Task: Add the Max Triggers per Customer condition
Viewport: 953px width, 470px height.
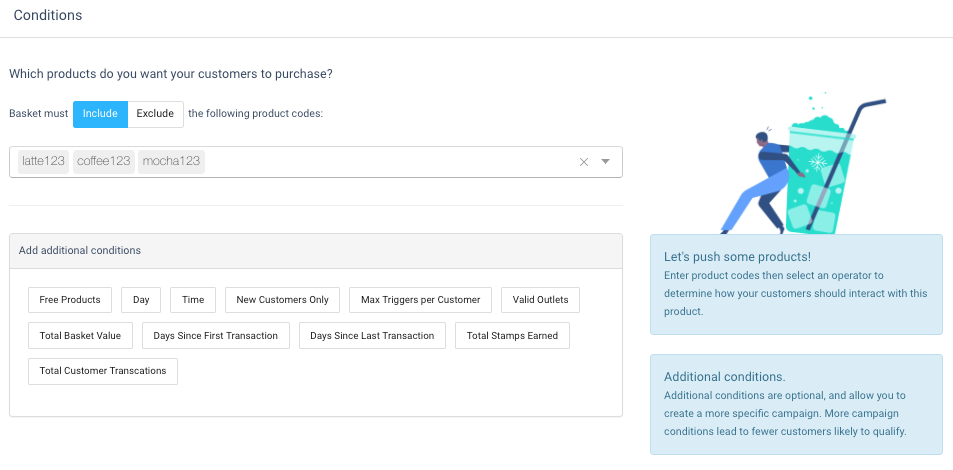Action: tap(421, 300)
